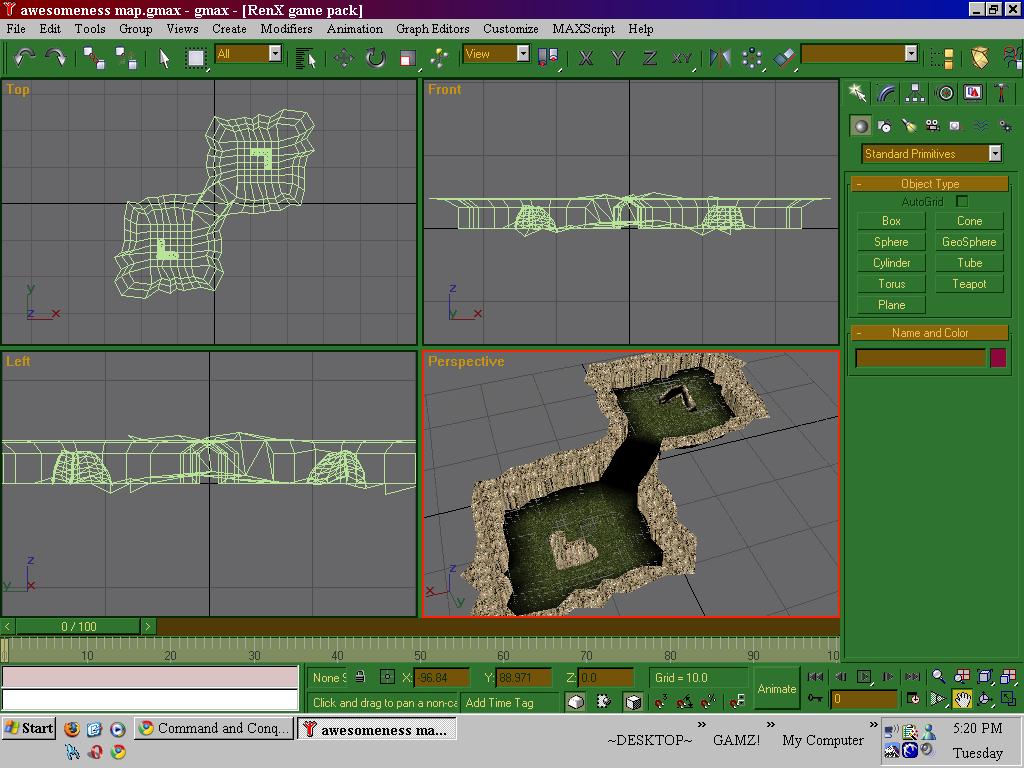1024x768 pixels.
Task: Choose the Cameras category icon
Action: tap(932, 126)
